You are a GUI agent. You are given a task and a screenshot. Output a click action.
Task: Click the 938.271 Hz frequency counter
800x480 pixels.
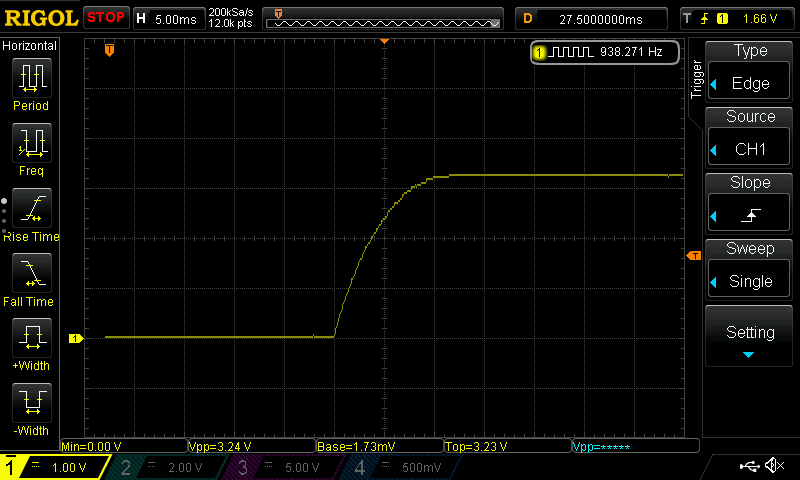(606, 52)
